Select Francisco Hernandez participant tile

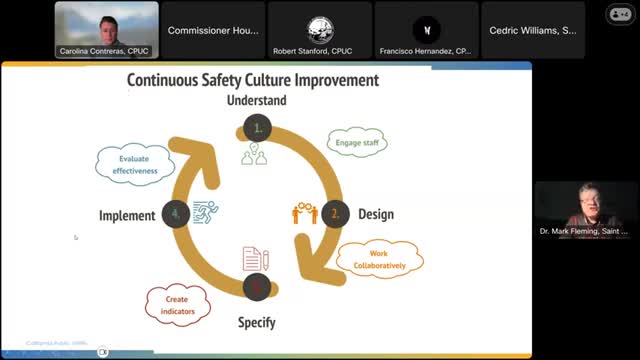(427, 30)
